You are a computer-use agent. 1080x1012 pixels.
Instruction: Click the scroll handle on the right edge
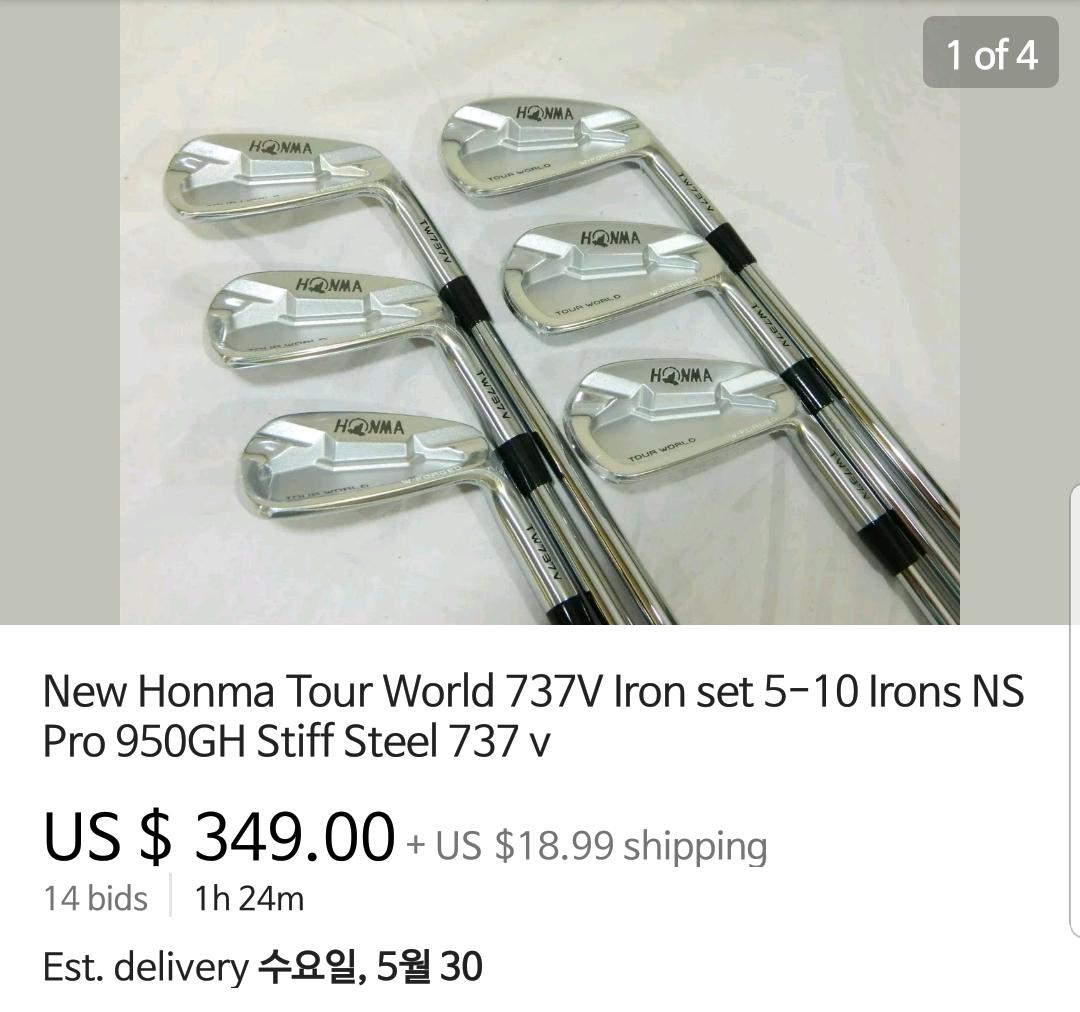tap(1074, 710)
